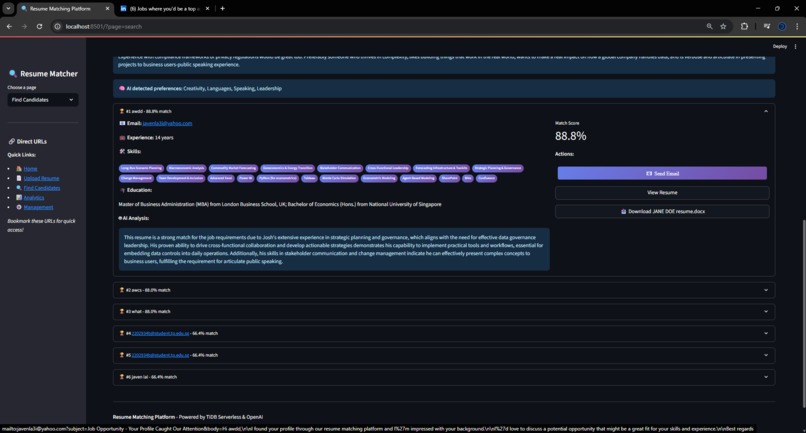
Task: Open the Chrome three-dot menu
Action: tap(797, 26)
